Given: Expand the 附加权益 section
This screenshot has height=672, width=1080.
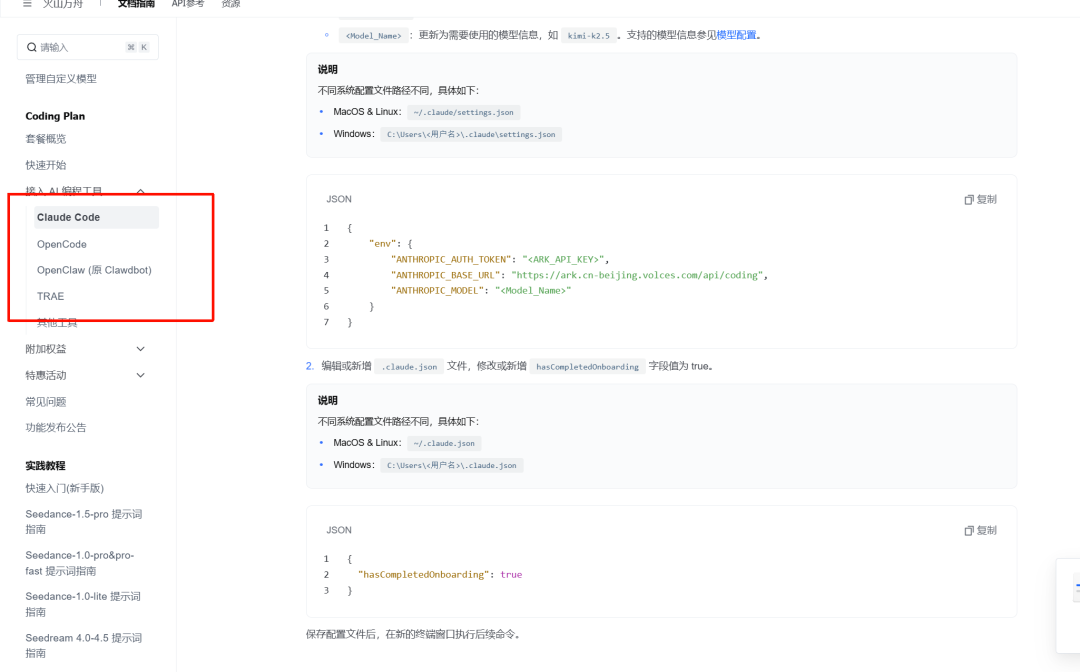Looking at the screenshot, I should click(140, 349).
